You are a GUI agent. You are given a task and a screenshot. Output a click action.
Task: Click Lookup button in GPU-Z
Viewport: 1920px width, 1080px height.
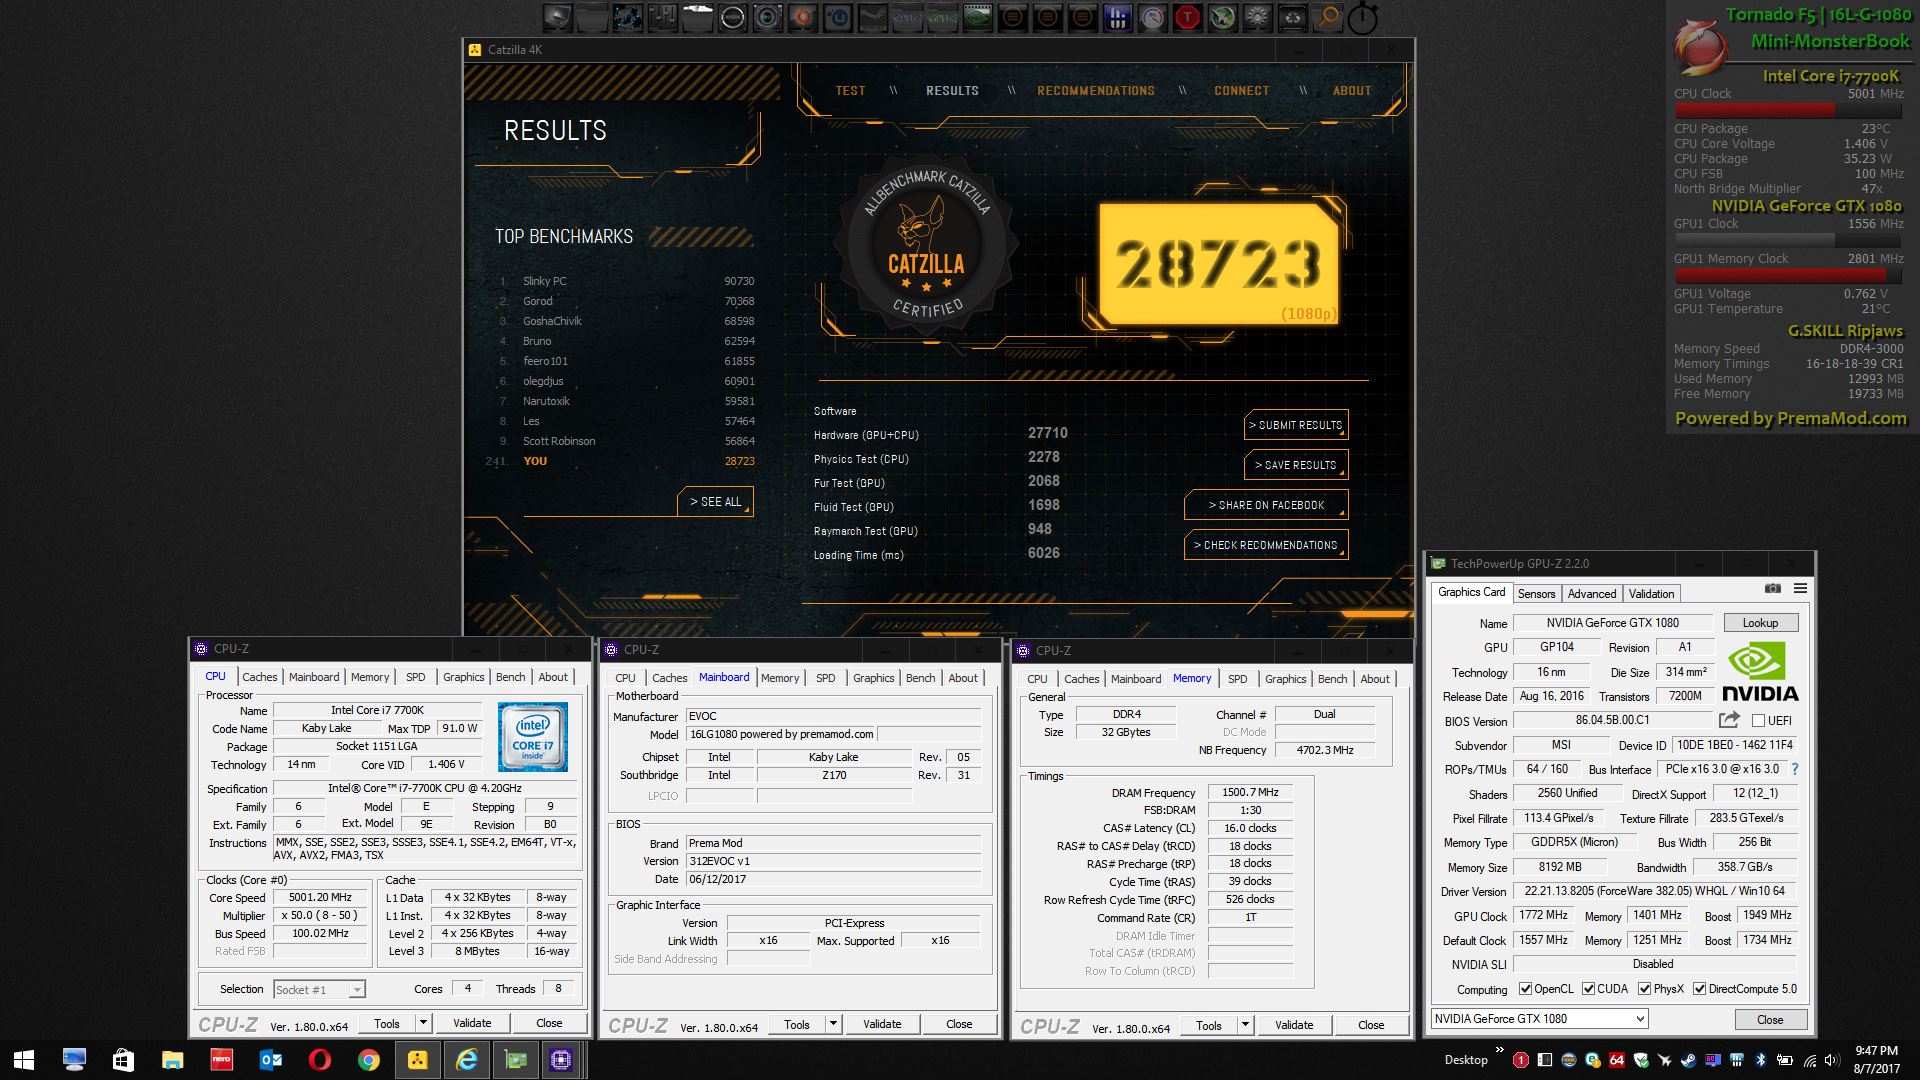[1760, 623]
